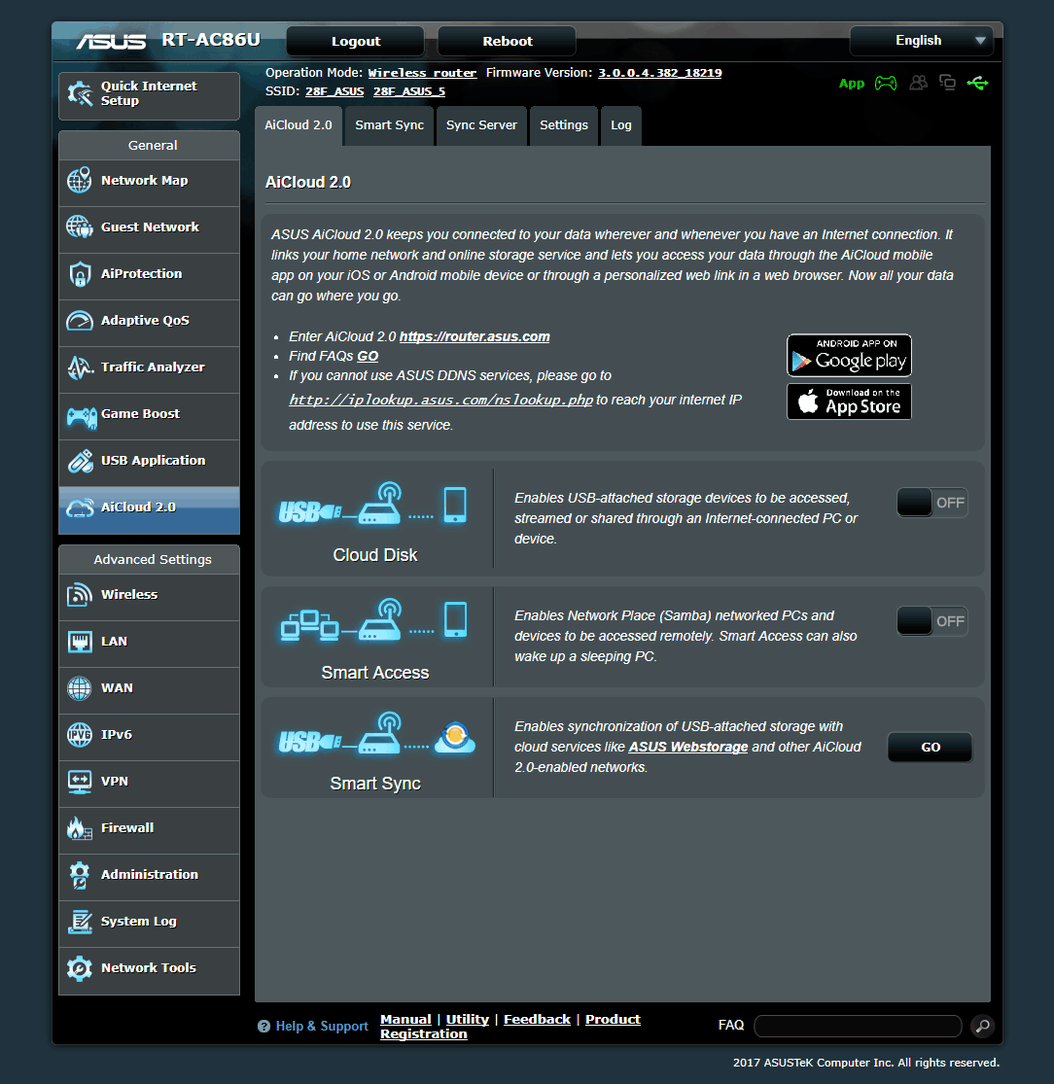Toggle the Smart Access switch on
The image size is (1054, 1084).
pyautogui.click(x=932, y=621)
